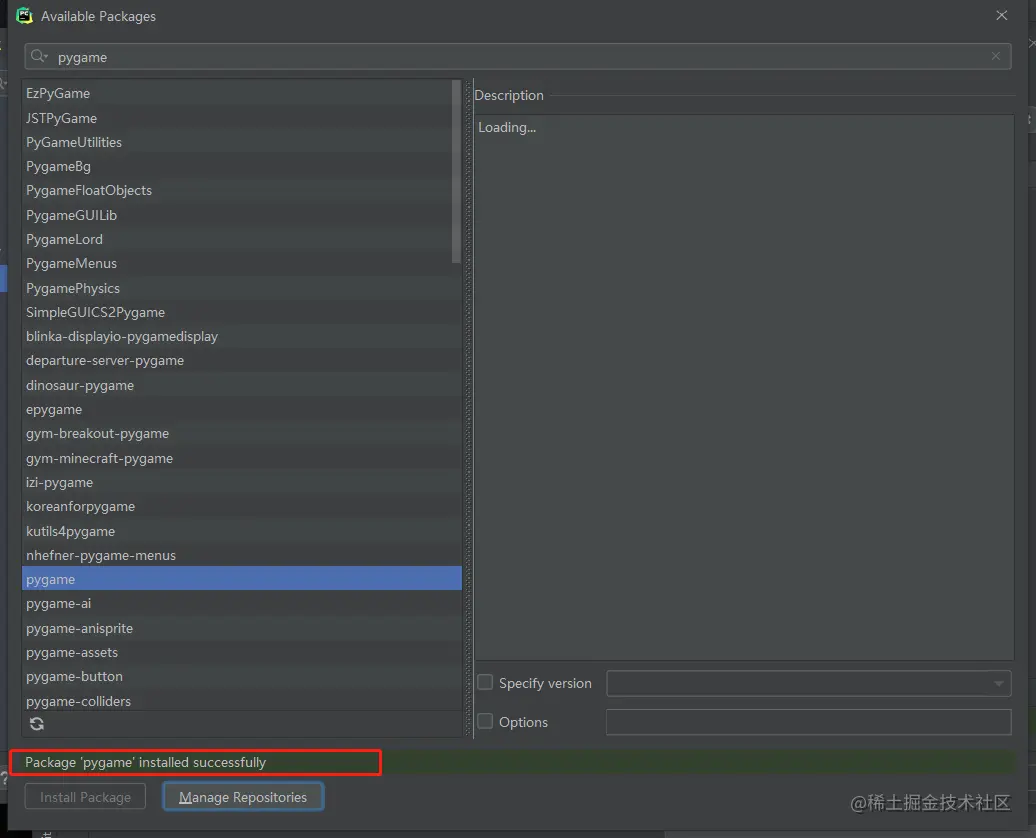
Task: Select blinka-displayio-pygamedisplay package
Action: tap(242, 336)
